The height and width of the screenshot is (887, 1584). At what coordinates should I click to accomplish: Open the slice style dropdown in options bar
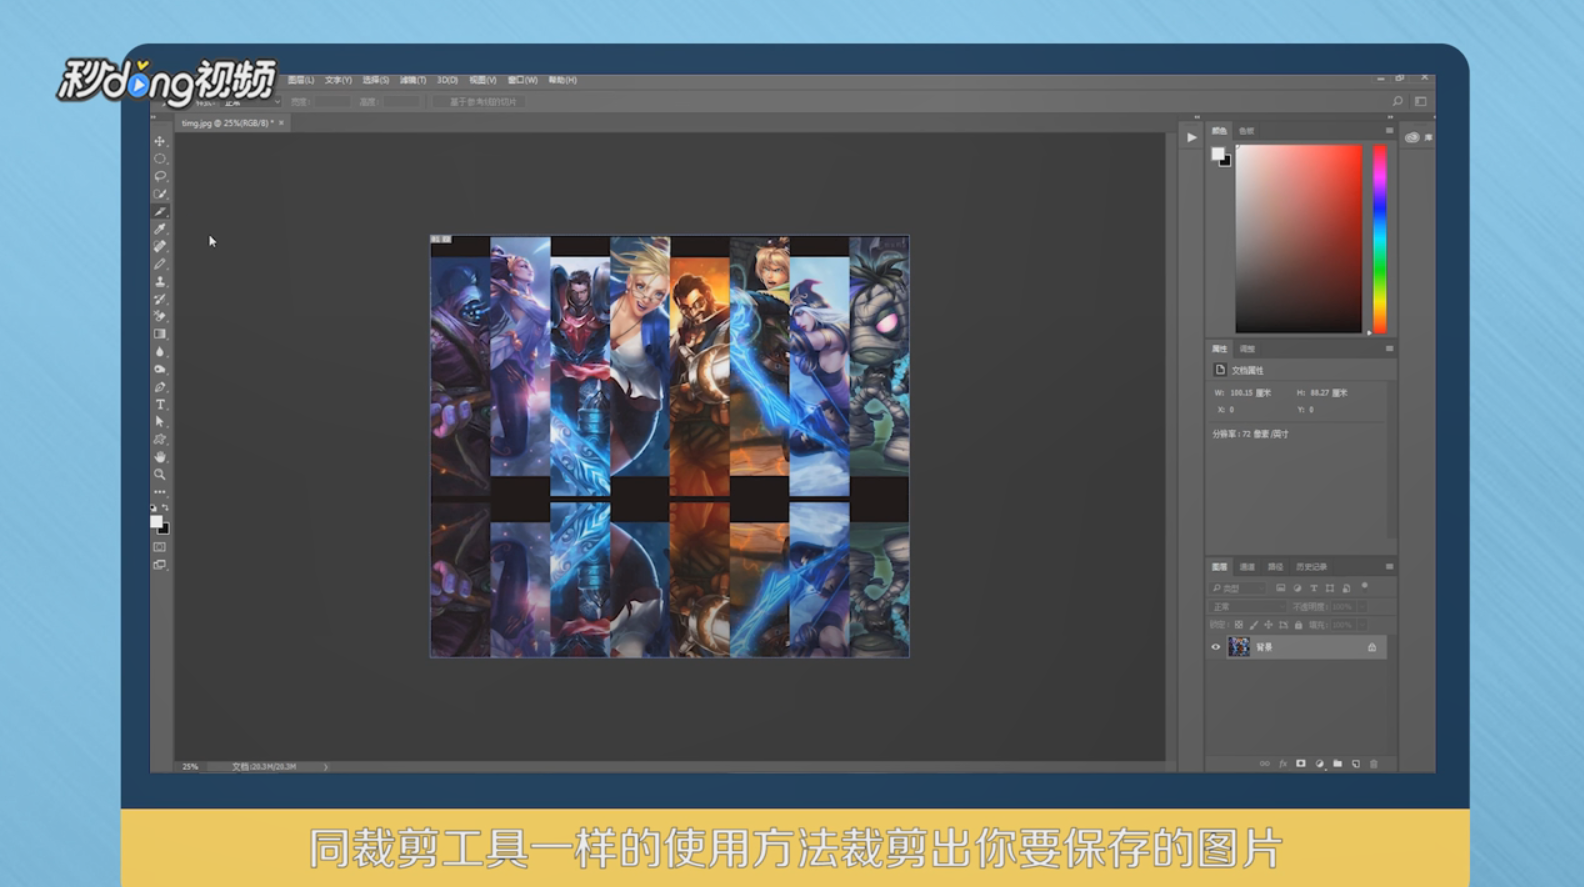pyautogui.click(x=251, y=102)
